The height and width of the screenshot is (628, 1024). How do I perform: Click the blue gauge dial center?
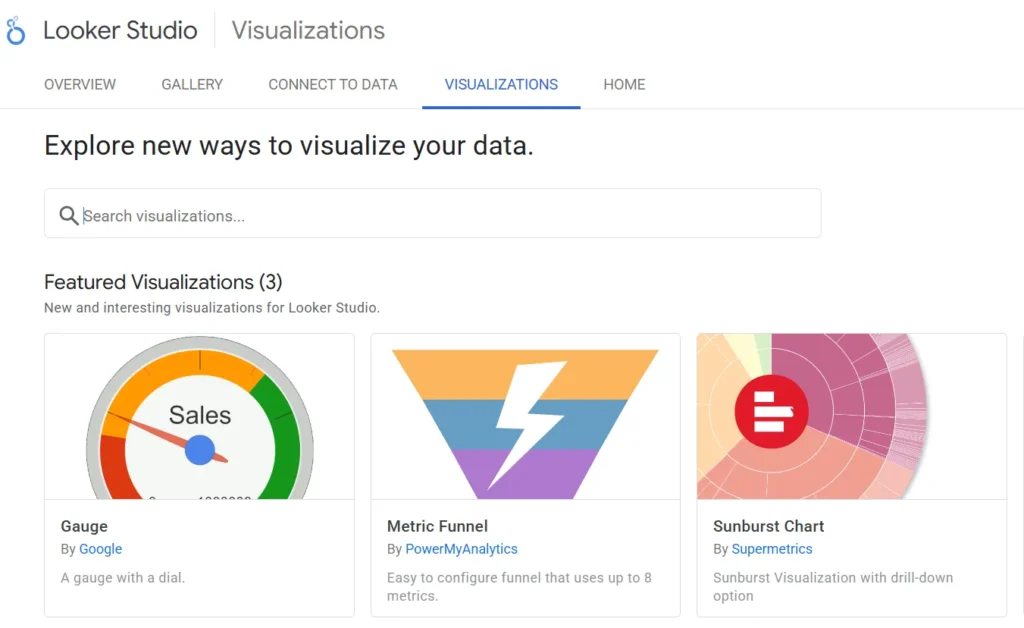pos(200,450)
